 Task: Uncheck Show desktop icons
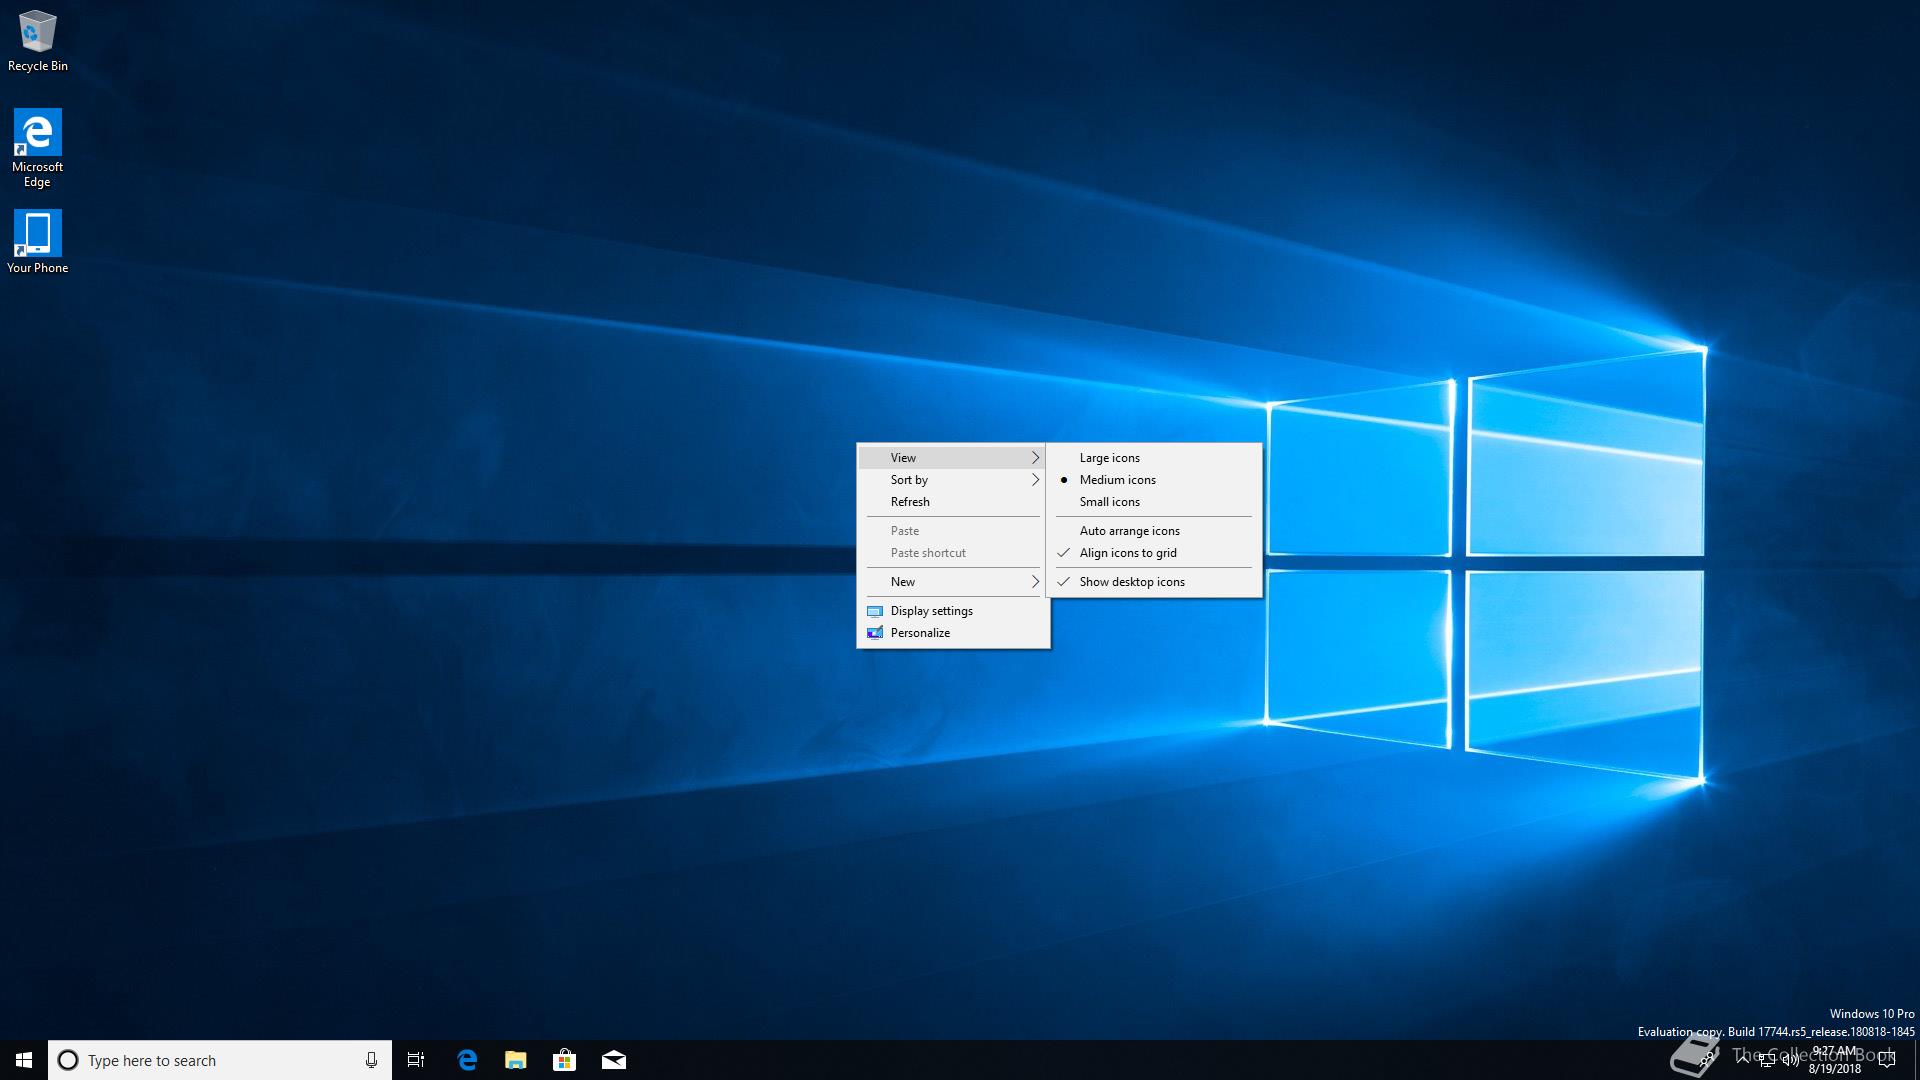1132,582
